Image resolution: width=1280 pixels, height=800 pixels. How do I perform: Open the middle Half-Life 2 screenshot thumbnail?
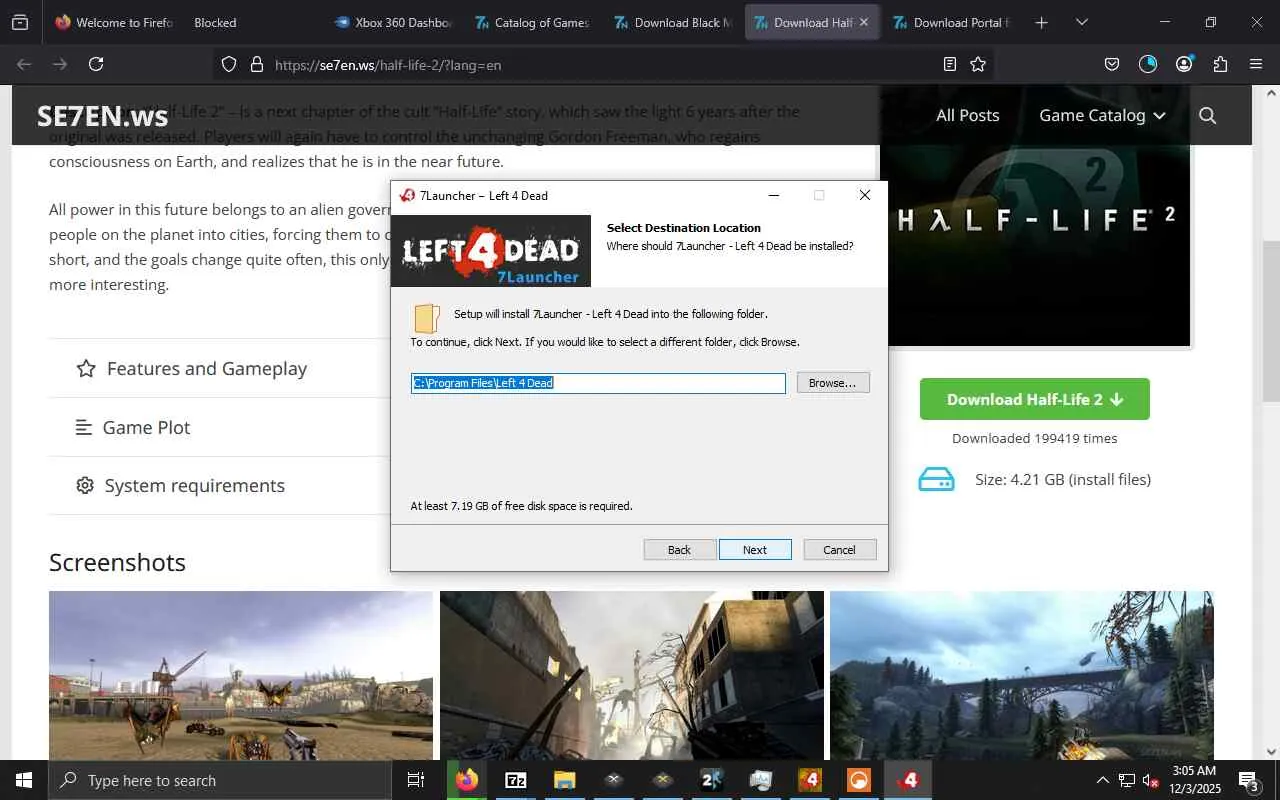click(632, 675)
